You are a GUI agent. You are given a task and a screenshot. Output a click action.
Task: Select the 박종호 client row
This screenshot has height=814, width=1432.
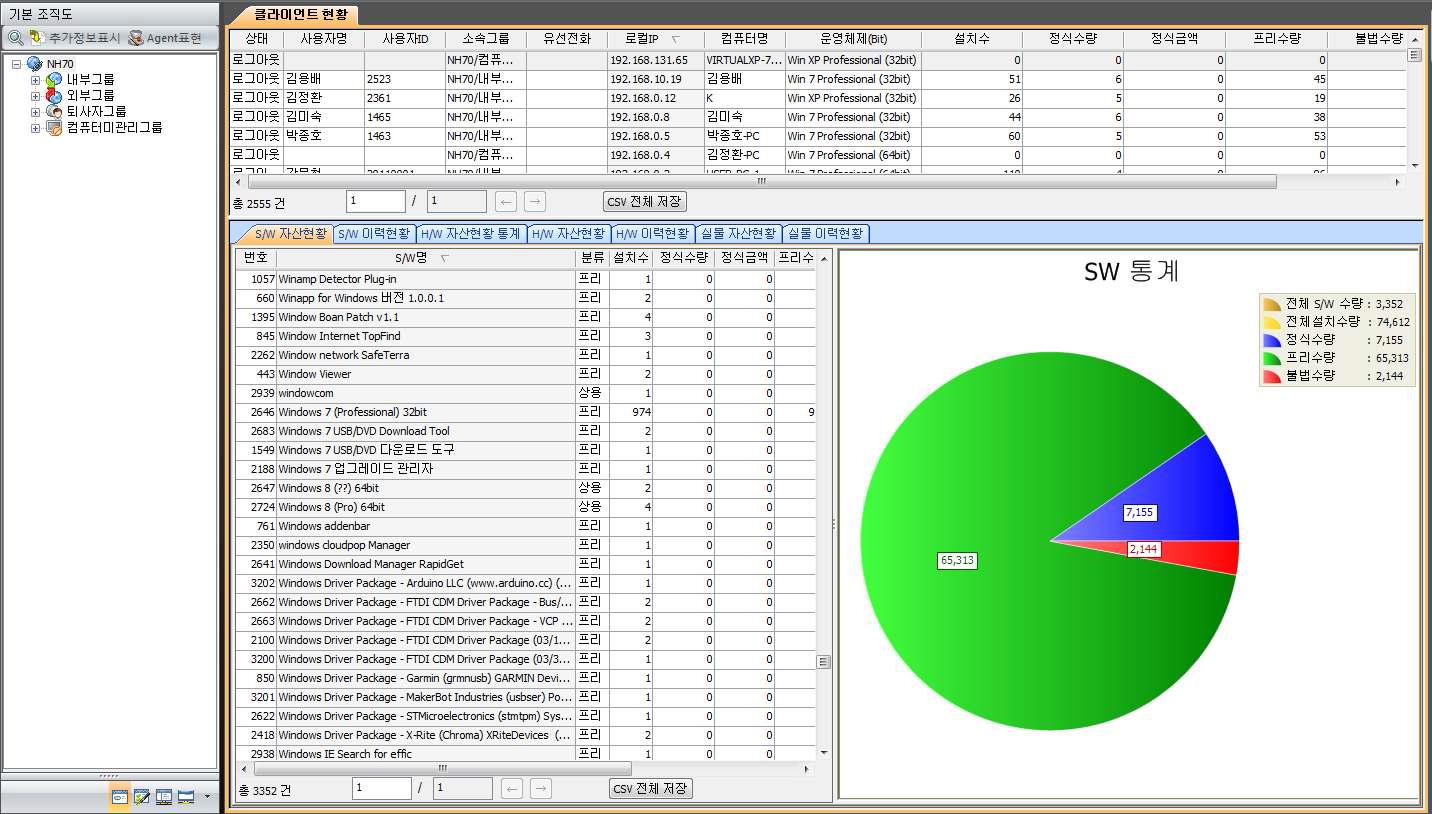pos(818,136)
